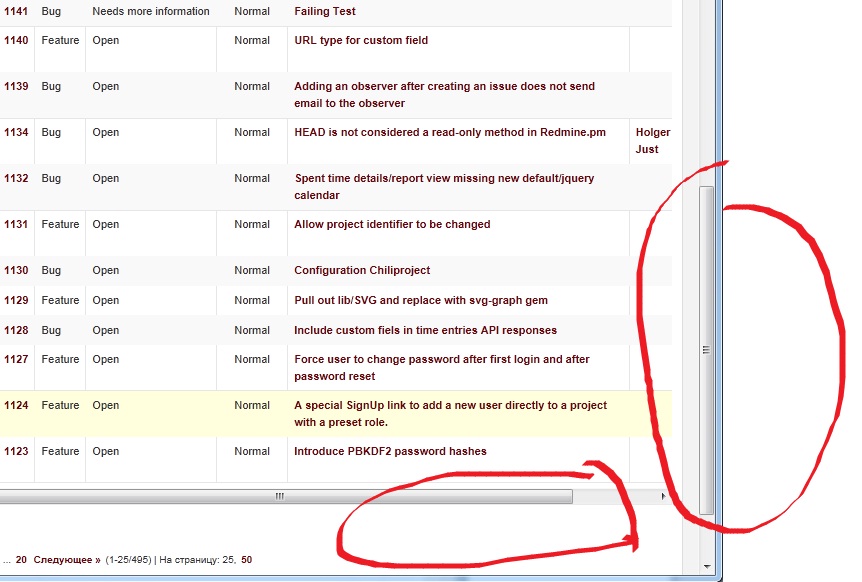Click the 'Normal' priority cell of issue 1132
Viewport: 862px width, 582px height.
(x=252, y=178)
